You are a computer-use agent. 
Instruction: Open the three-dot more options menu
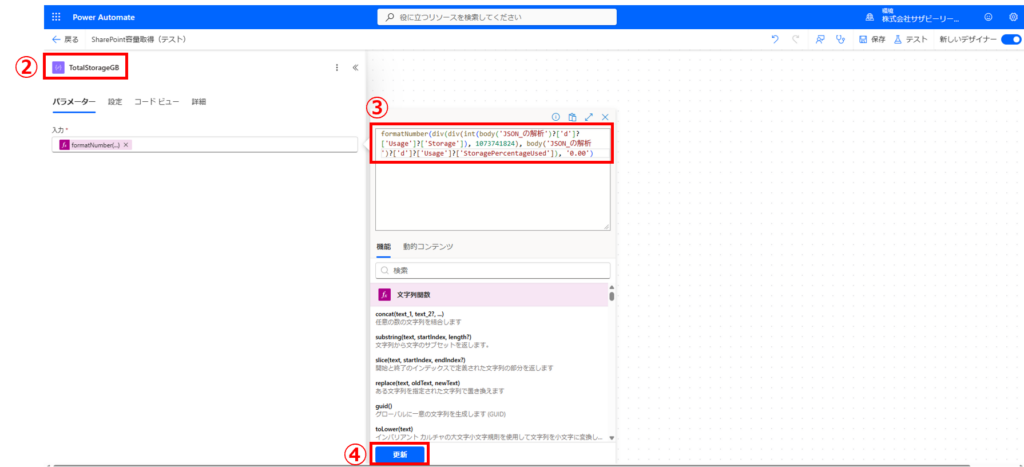click(336, 68)
